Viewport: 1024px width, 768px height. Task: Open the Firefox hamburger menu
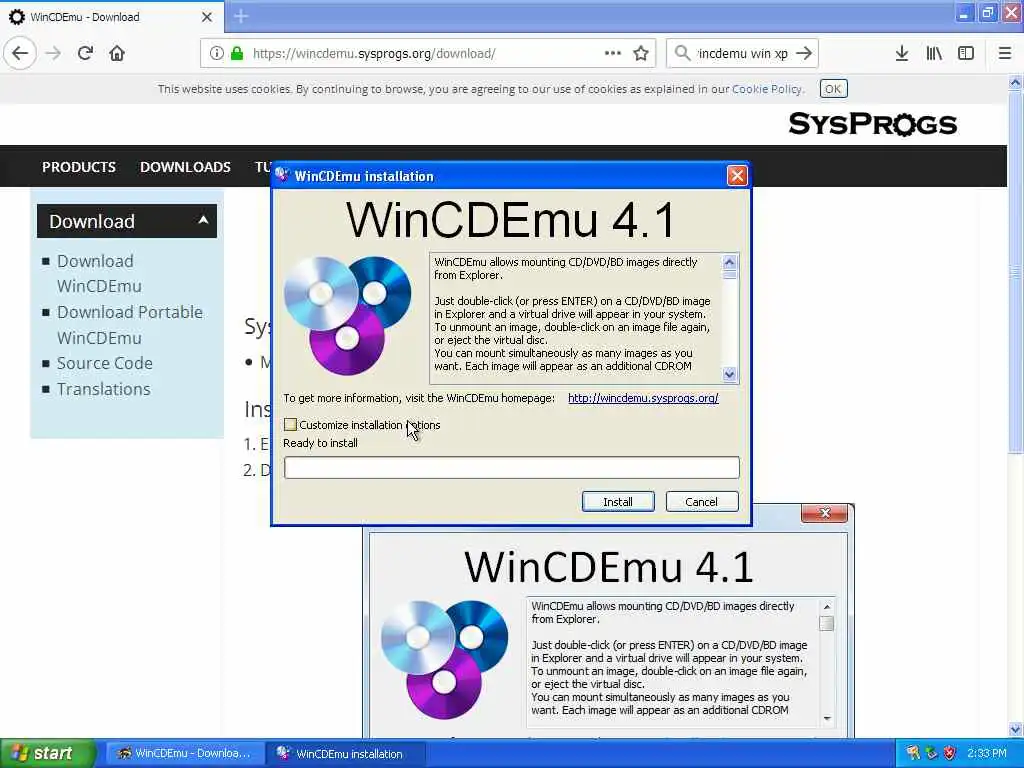pyautogui.click(x=1005, y=54)
